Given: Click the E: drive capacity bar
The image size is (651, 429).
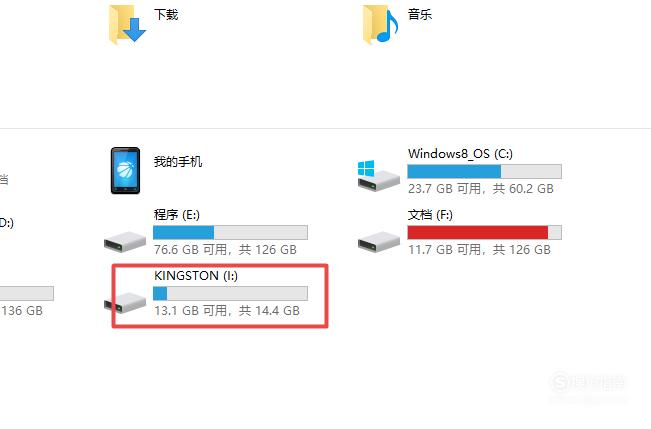Looking at the screenshot, I should point(230,233).
